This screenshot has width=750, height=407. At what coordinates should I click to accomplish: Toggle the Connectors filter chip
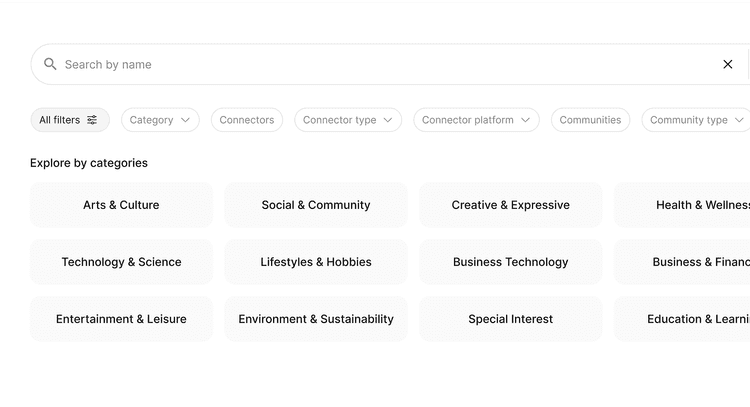[247, 120]
